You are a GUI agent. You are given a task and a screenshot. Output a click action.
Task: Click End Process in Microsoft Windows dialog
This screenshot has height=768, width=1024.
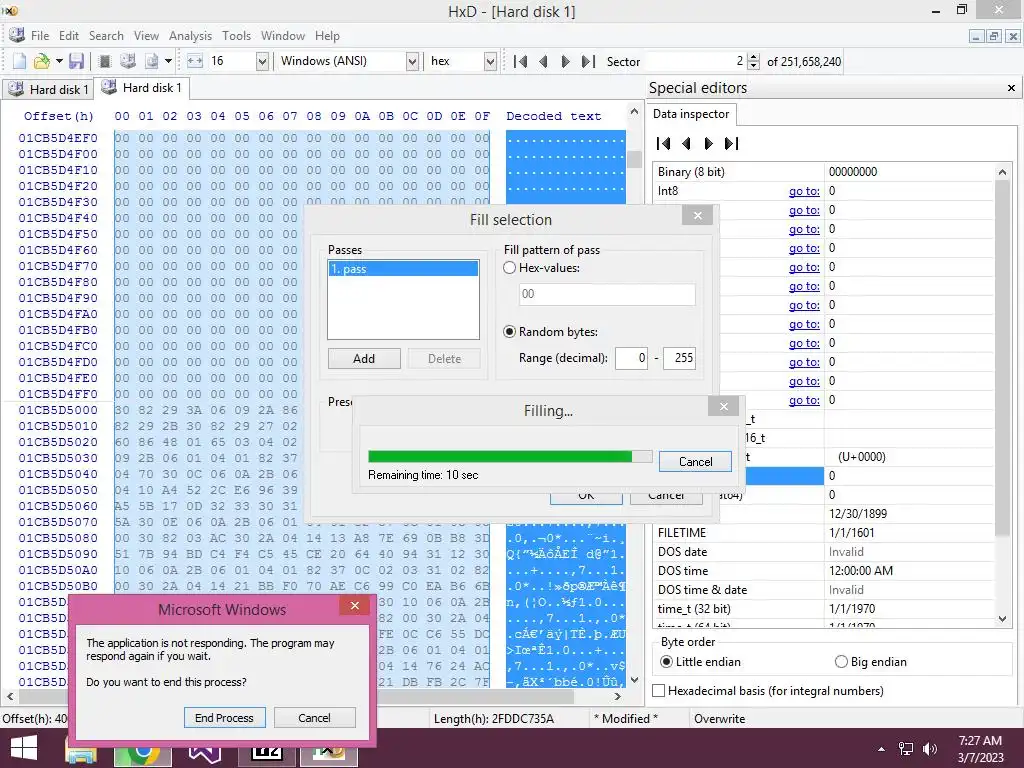[224, 718]
